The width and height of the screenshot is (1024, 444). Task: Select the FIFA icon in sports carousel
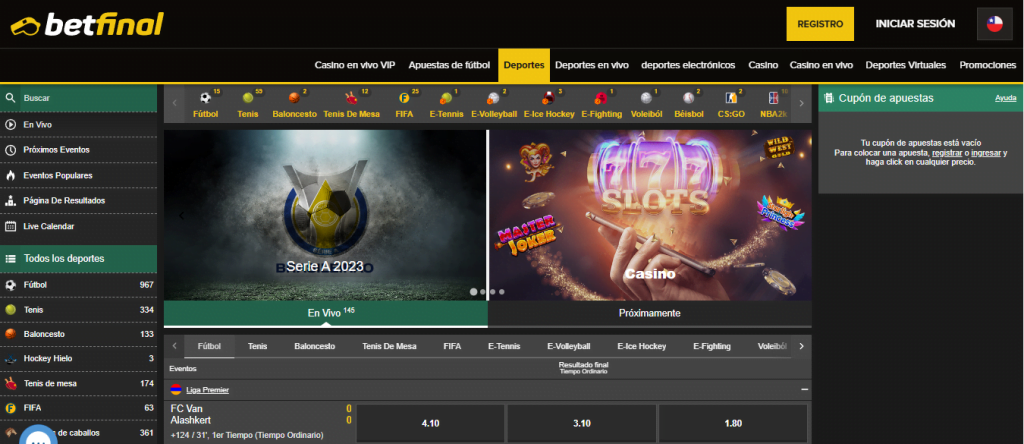click(404, 99)
